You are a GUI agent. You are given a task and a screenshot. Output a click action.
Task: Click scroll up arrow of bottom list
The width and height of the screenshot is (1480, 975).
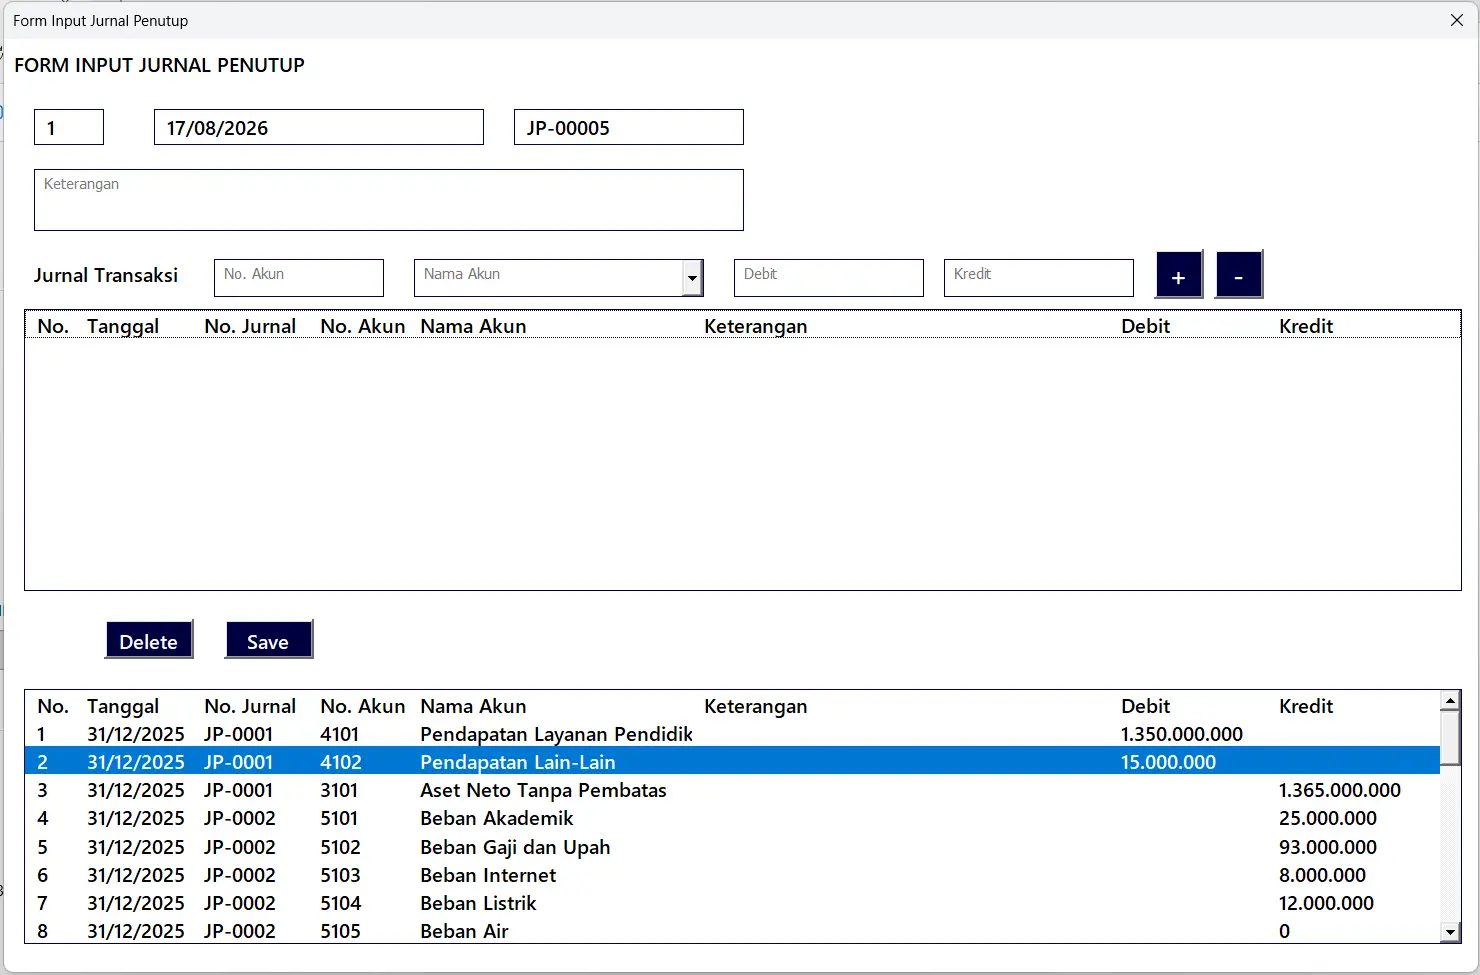coord(1450,701)
